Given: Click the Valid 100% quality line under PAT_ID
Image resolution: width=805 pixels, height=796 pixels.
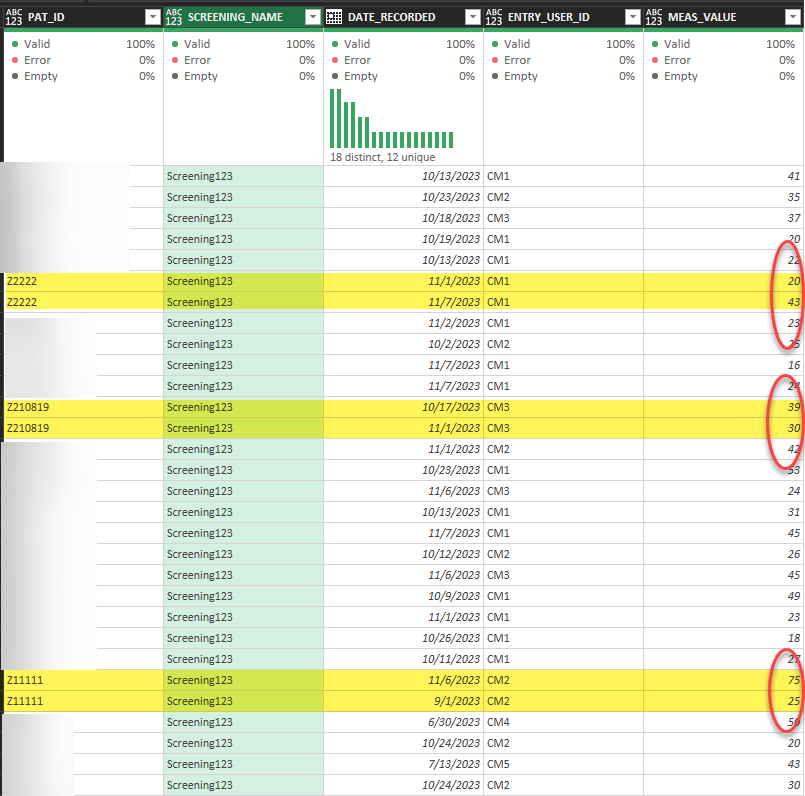Looking at the screenshot, I should coord(83,44).
